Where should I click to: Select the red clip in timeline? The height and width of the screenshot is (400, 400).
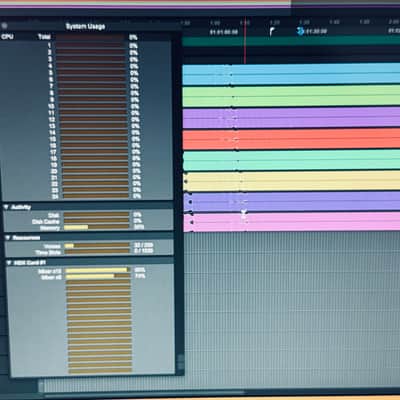[291, 139]
